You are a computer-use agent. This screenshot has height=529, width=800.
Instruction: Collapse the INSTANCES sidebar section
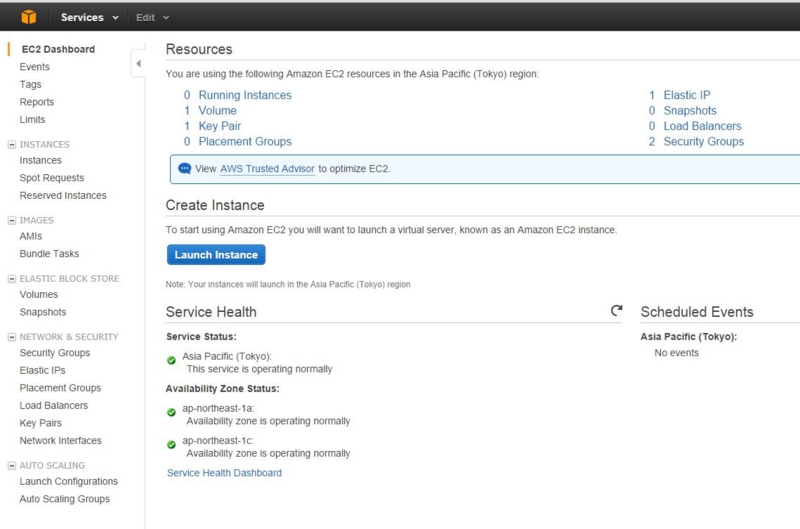tap(12, 144)
